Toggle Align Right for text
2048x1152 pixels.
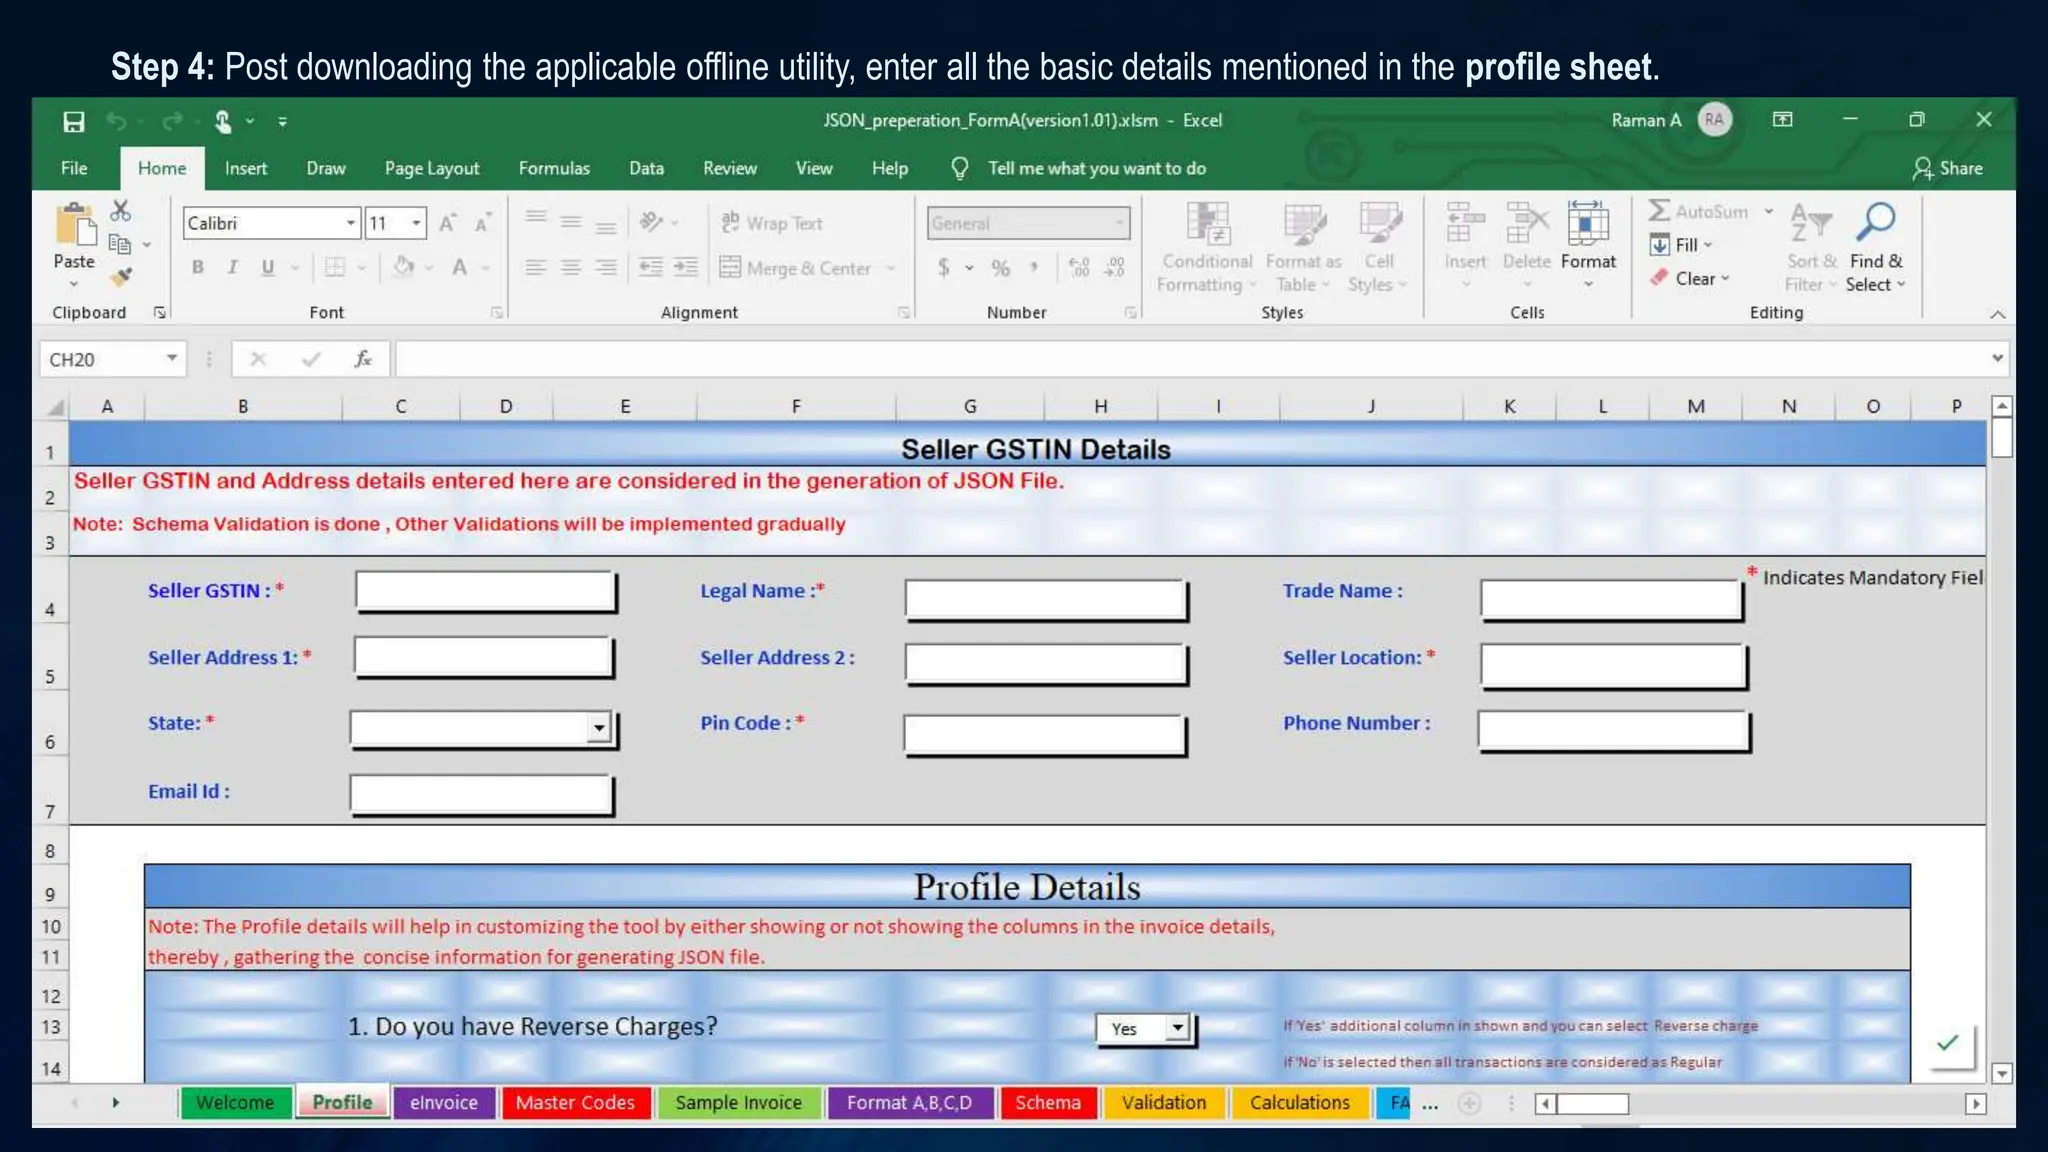click(x=606, y=267)
